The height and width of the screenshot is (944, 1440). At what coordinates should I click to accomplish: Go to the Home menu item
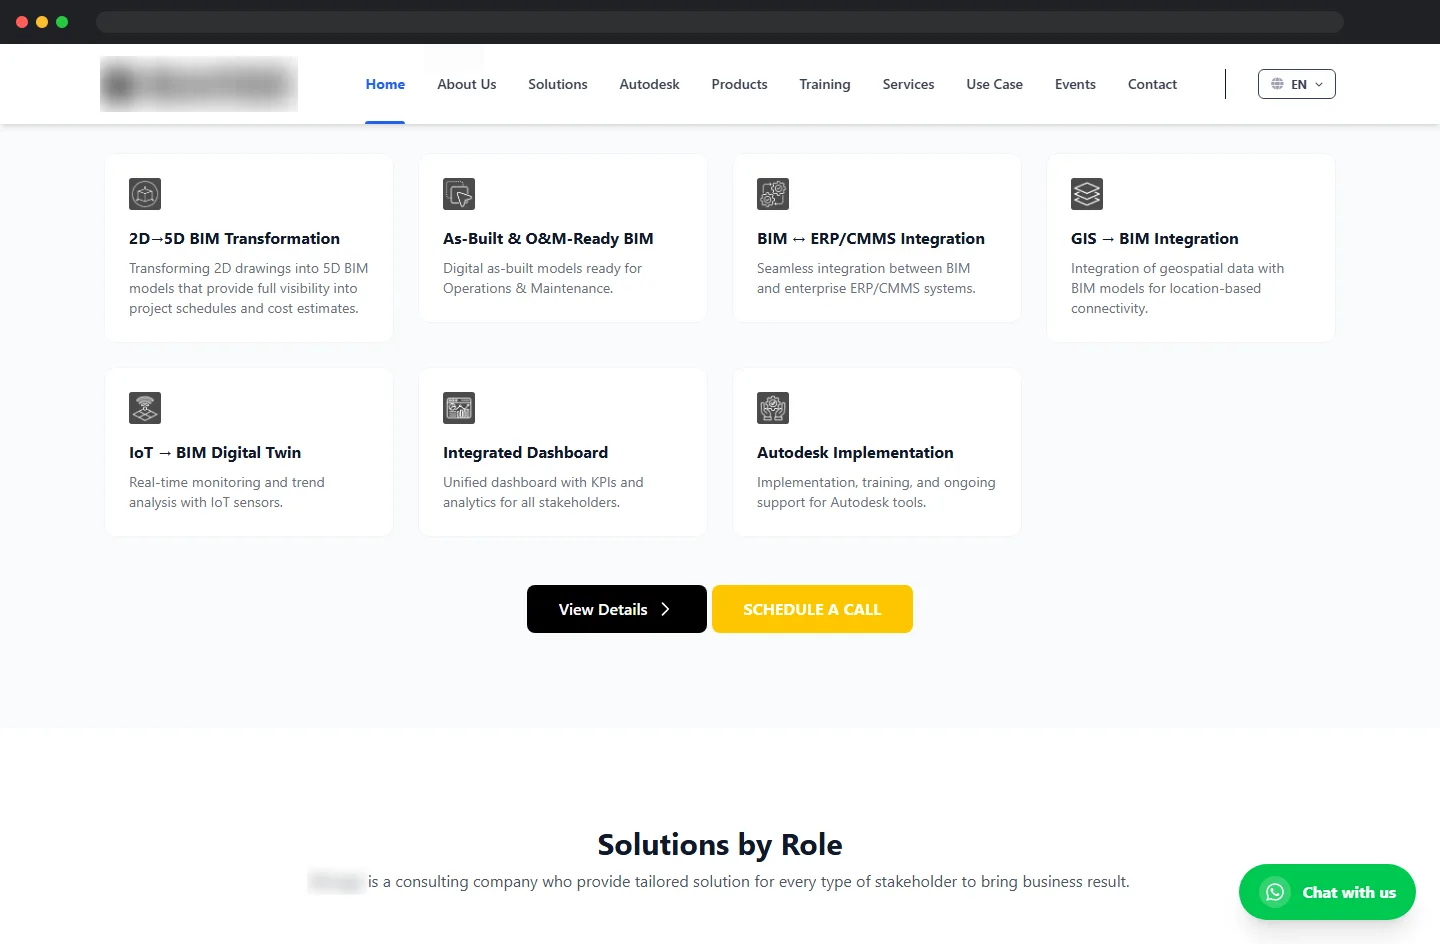click(385, 84)
